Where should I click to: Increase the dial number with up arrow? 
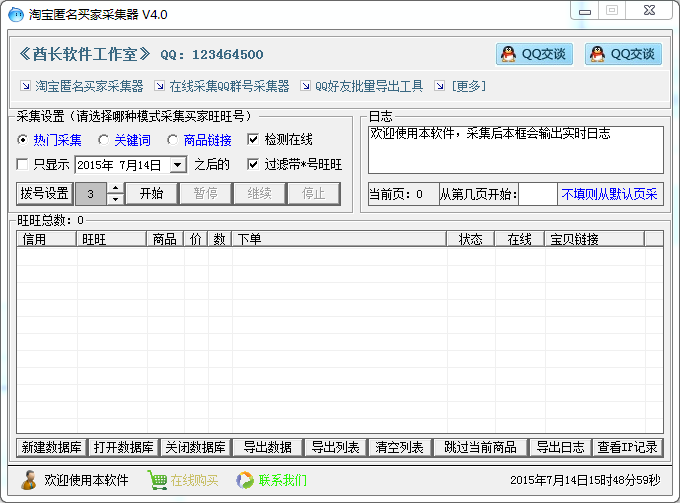point(116,188)
